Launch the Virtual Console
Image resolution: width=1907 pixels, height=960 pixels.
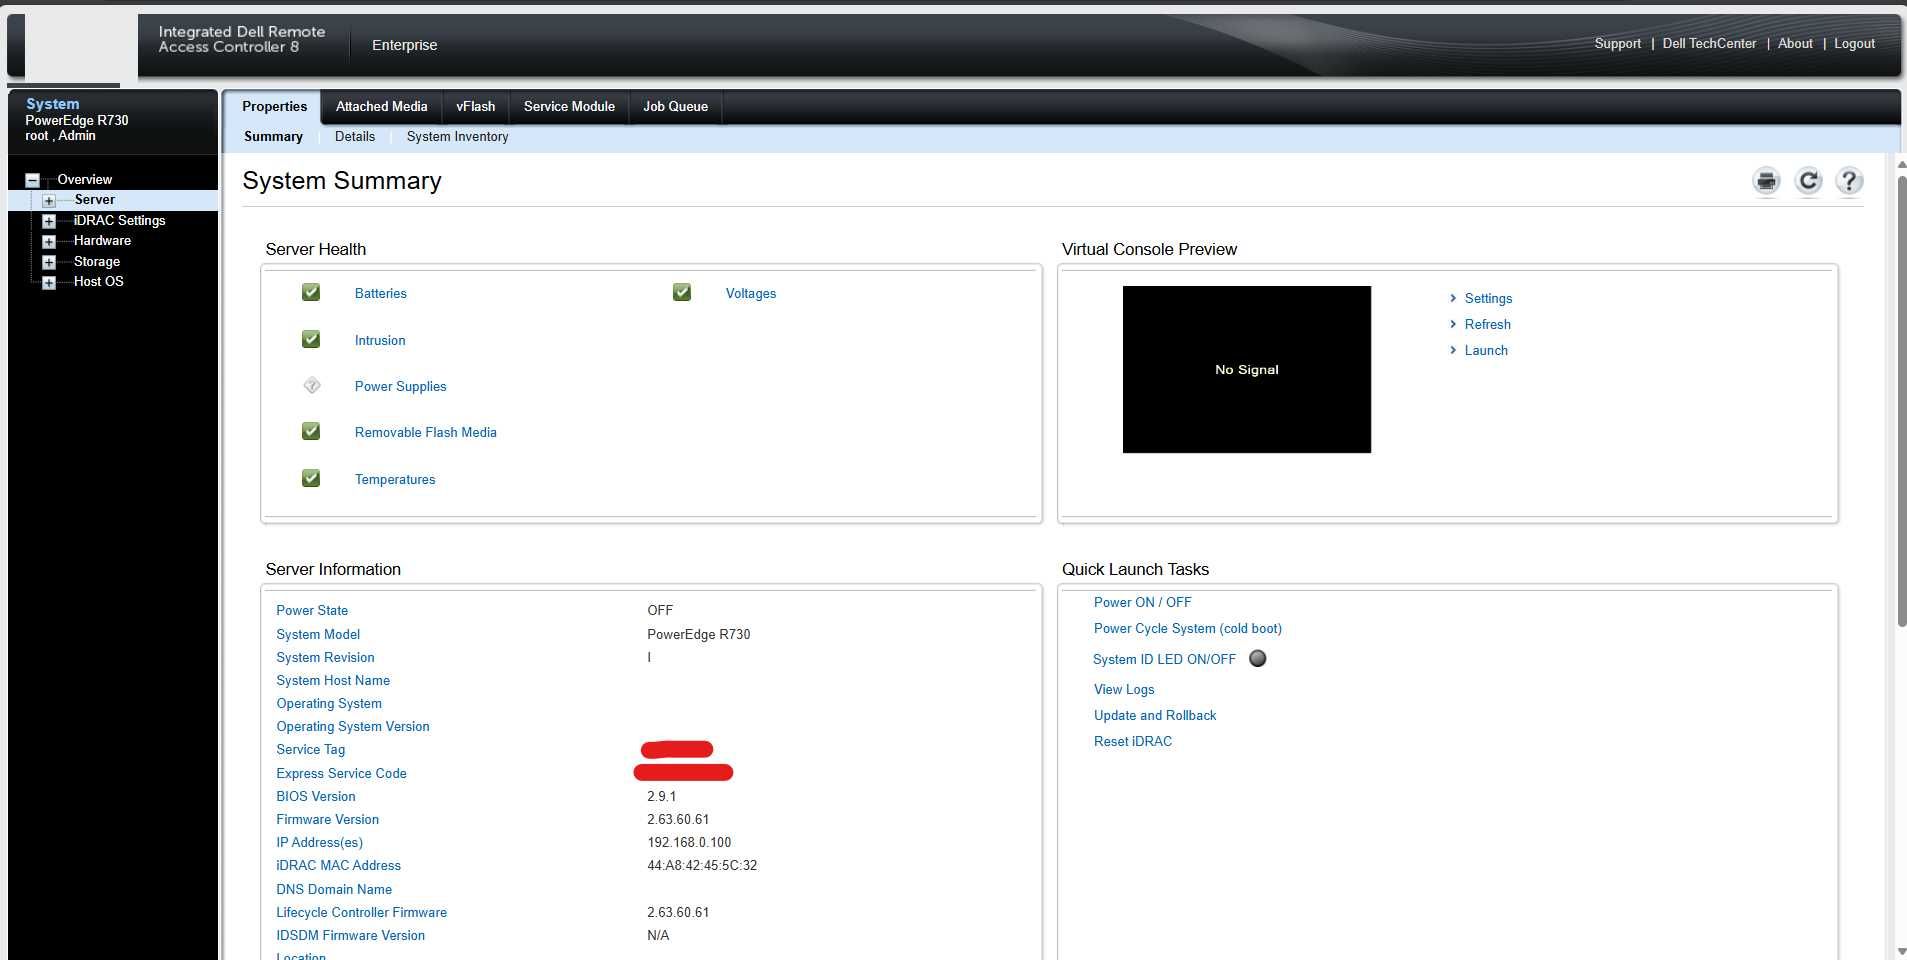[1486, 351]
